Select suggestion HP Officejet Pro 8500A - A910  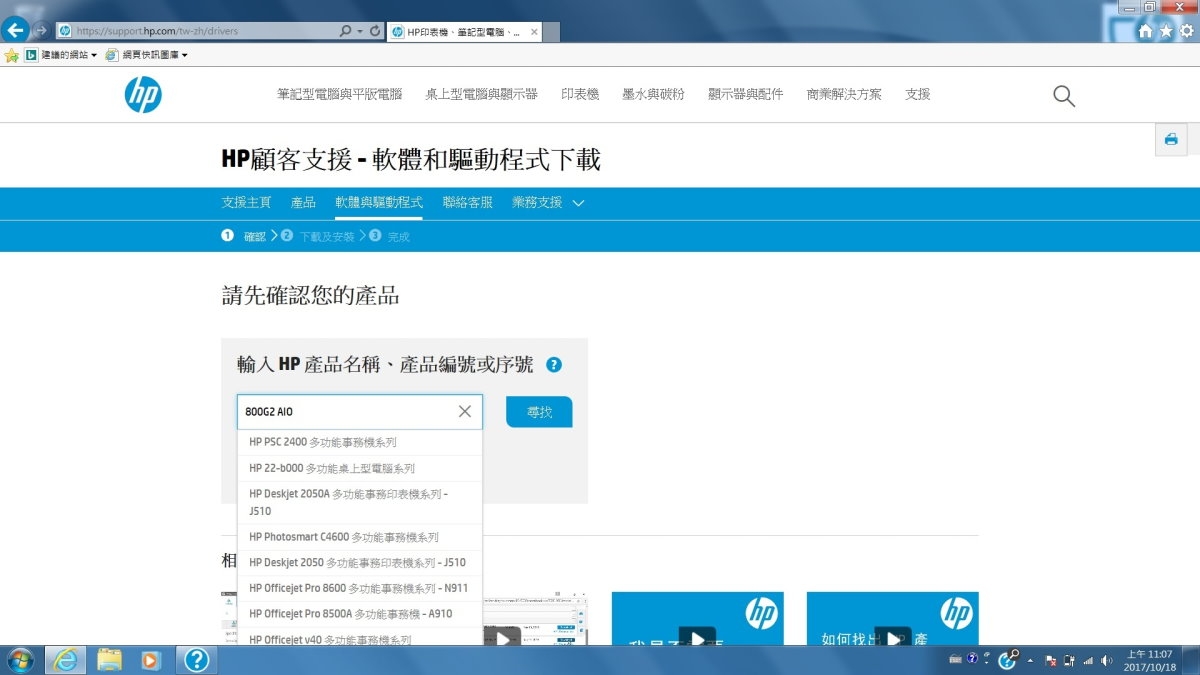coord(360,614)
